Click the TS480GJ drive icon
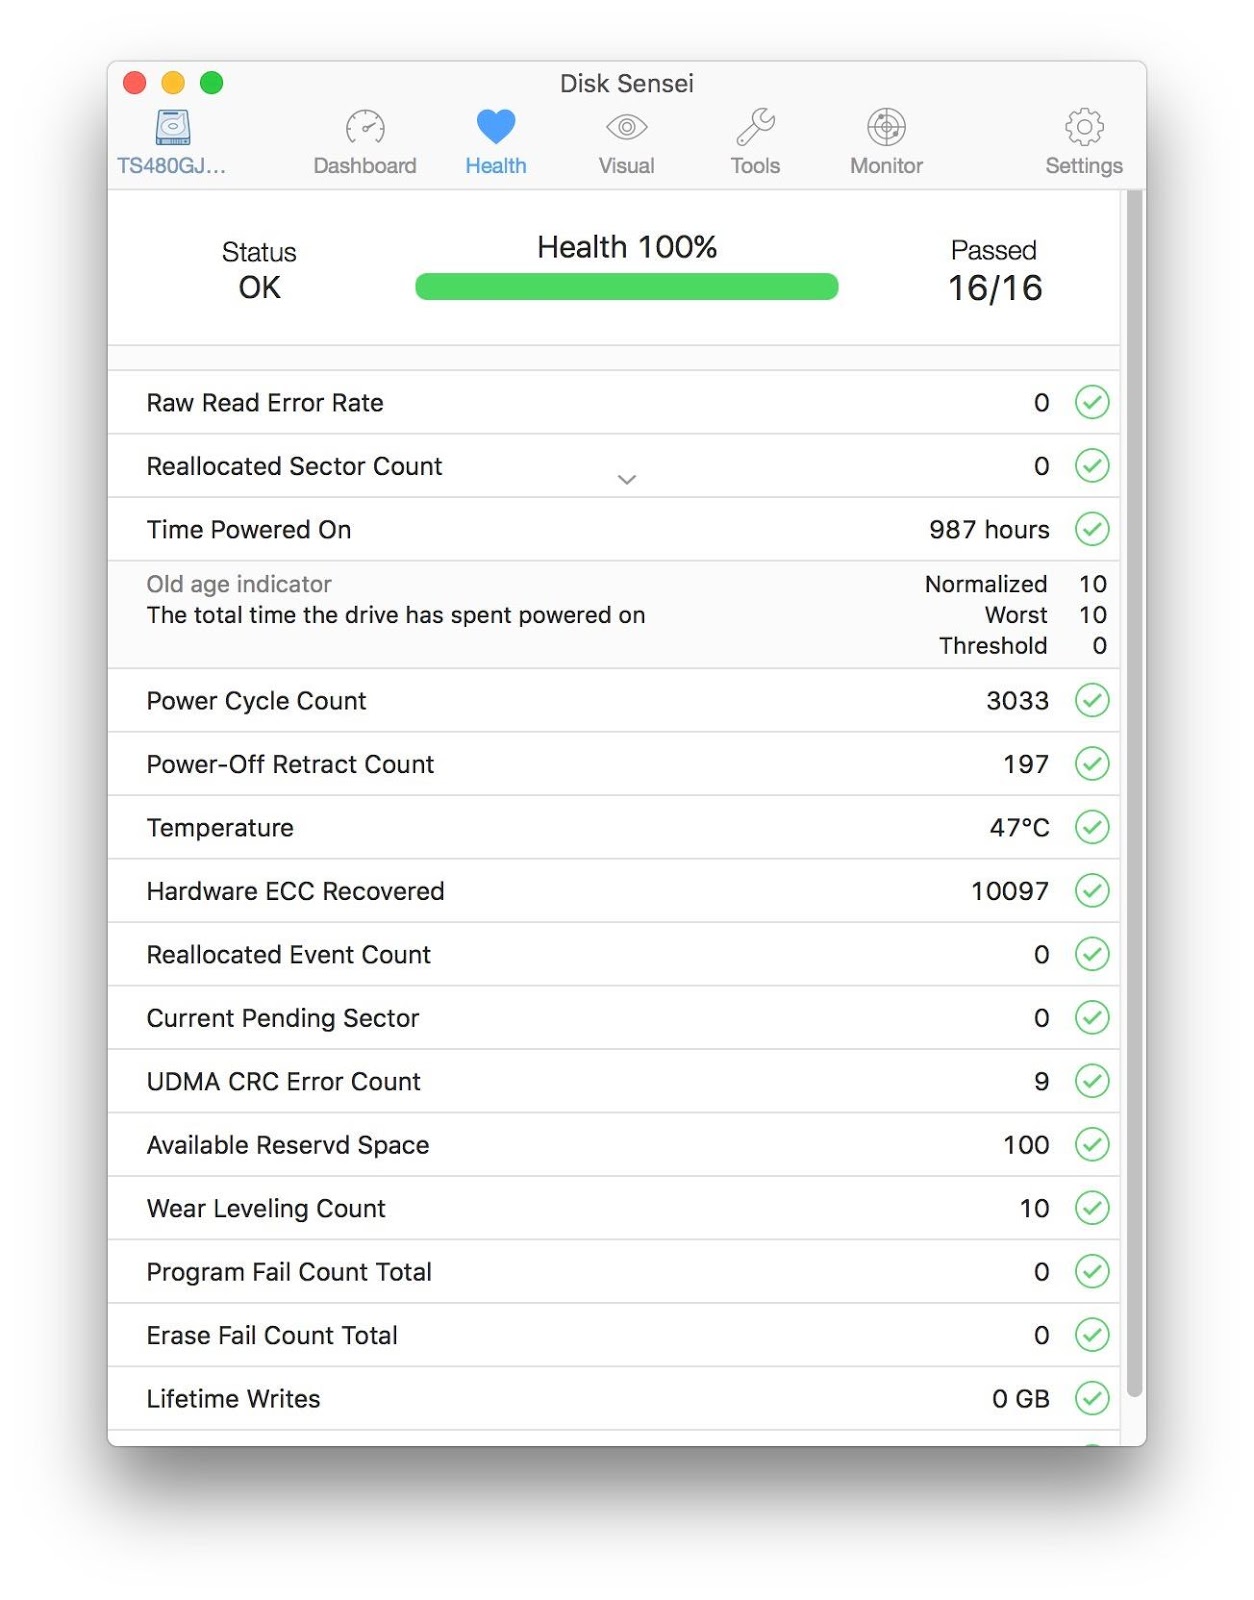1254x1600 pixels. (172, 127)
